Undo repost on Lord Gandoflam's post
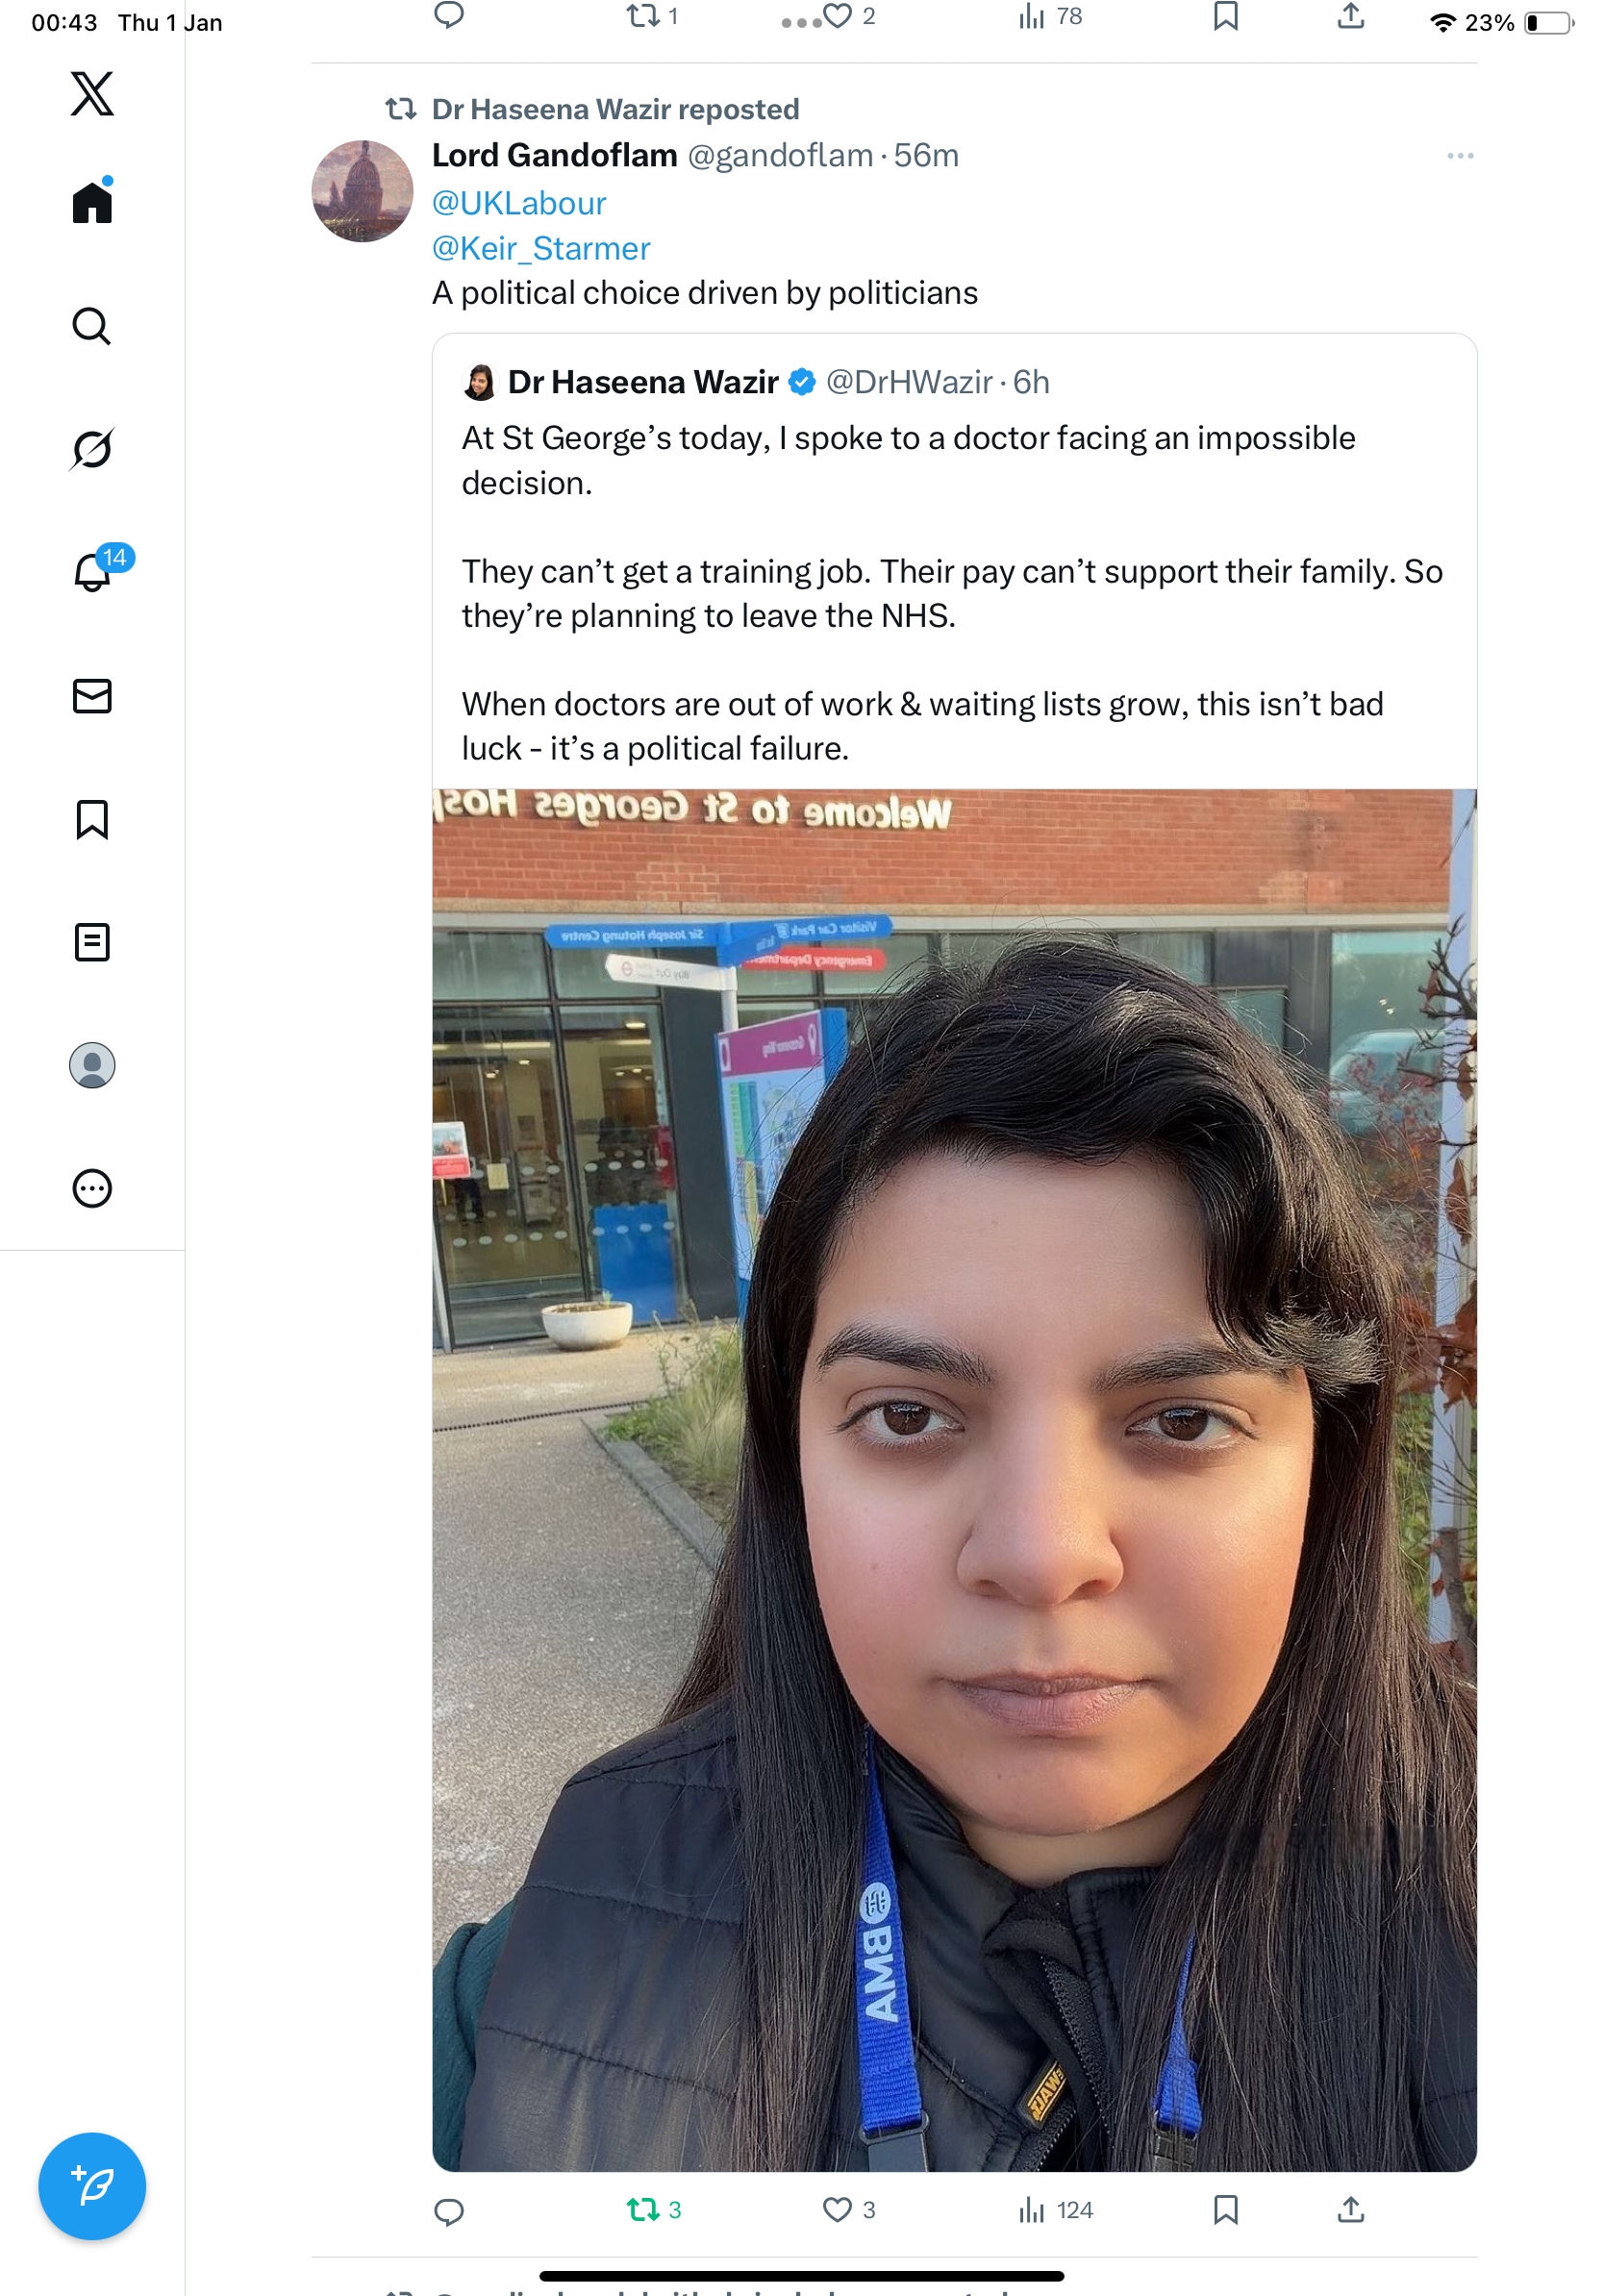 coord(654,2210)
